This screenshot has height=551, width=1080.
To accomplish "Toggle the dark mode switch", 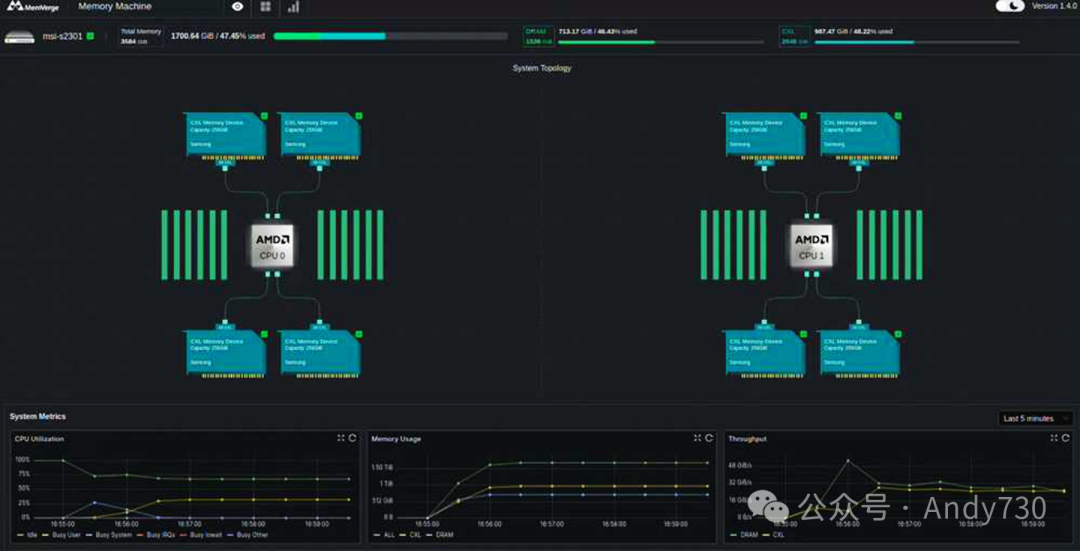I will [1010, 6].
